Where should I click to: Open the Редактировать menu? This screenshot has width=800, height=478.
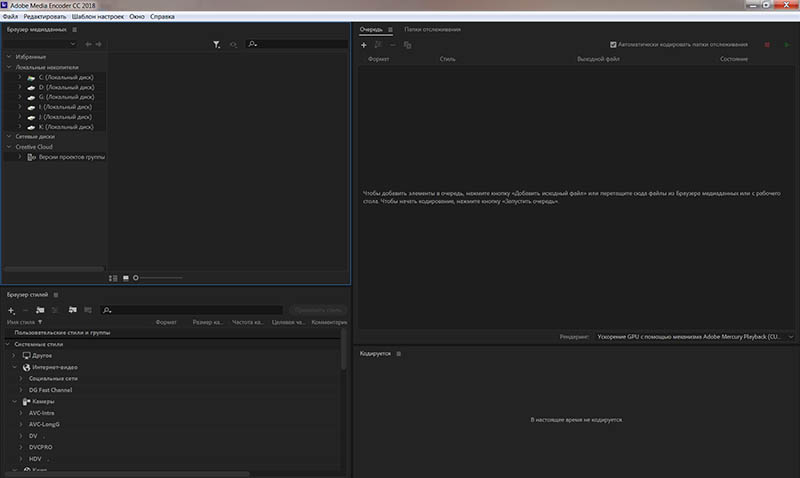pyautogui.click(x=45, y=16)
